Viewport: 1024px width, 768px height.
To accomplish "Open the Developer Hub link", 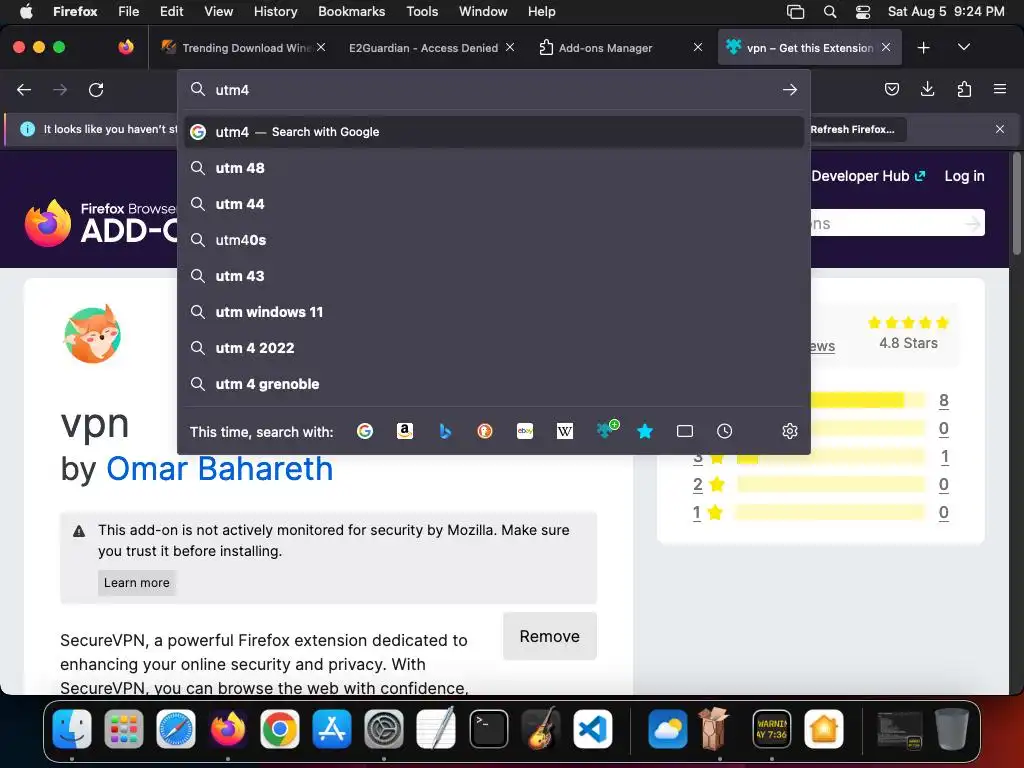I will coord(868,176).
